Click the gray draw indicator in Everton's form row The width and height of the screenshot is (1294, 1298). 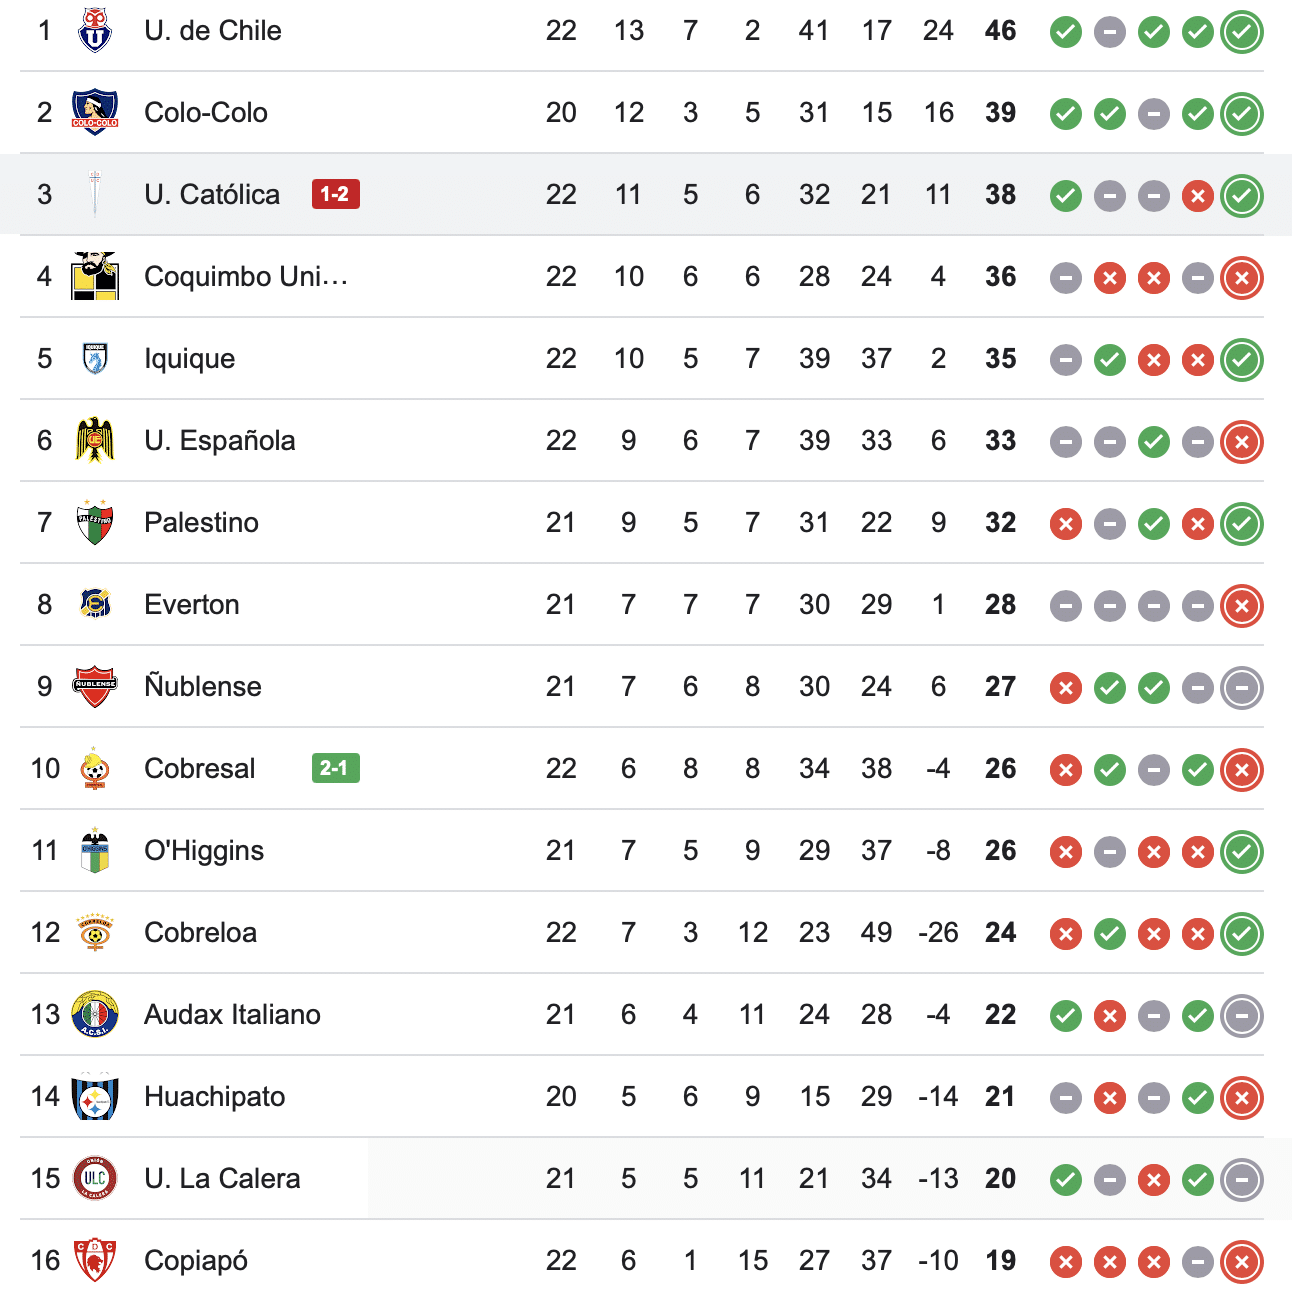point(1065,604)
